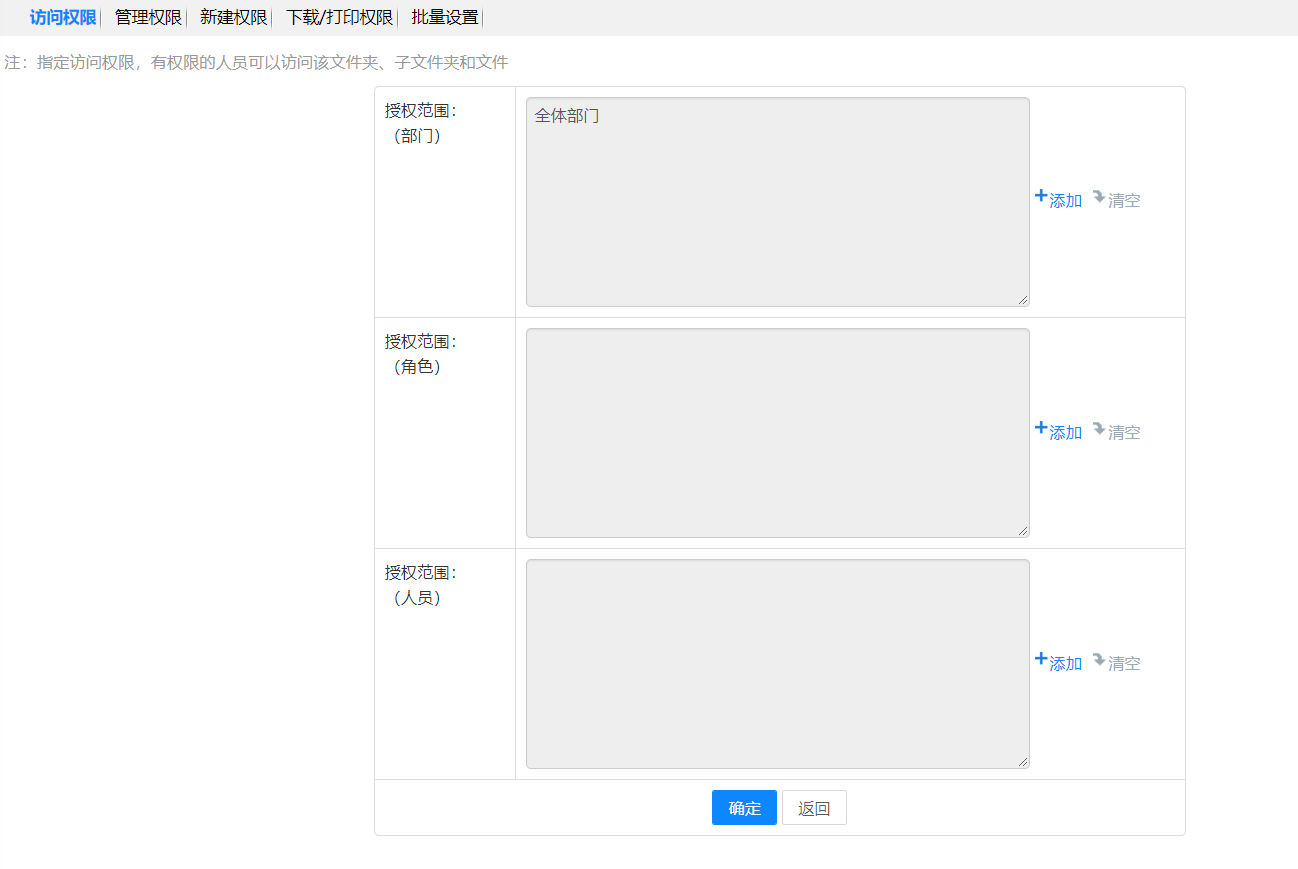Click the clear arrow icon for role scope
1298x869 pixels.
(1098, 429)
